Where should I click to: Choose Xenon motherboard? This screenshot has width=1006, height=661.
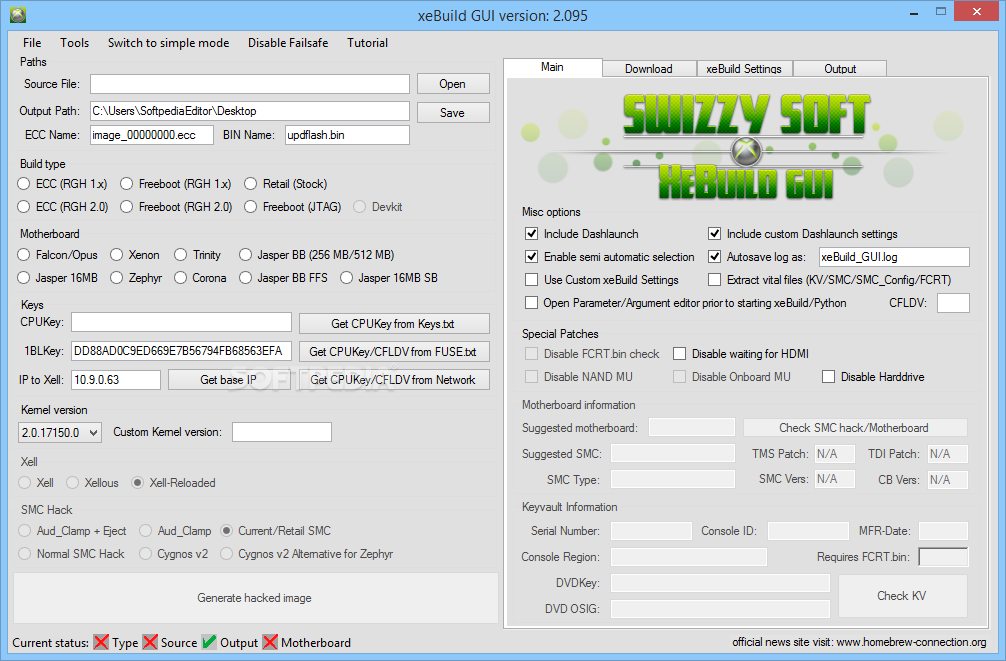pyautogui.click(x=135, y=255)
